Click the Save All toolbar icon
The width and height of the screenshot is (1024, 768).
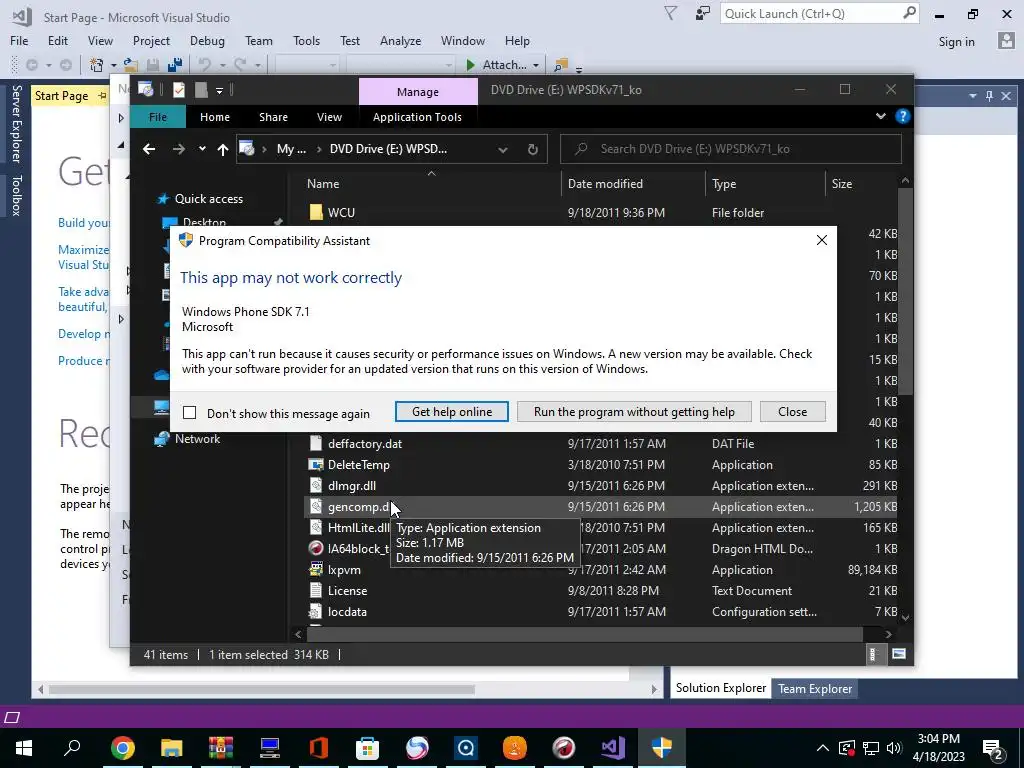pyautogui.click(x=174, y=65)
